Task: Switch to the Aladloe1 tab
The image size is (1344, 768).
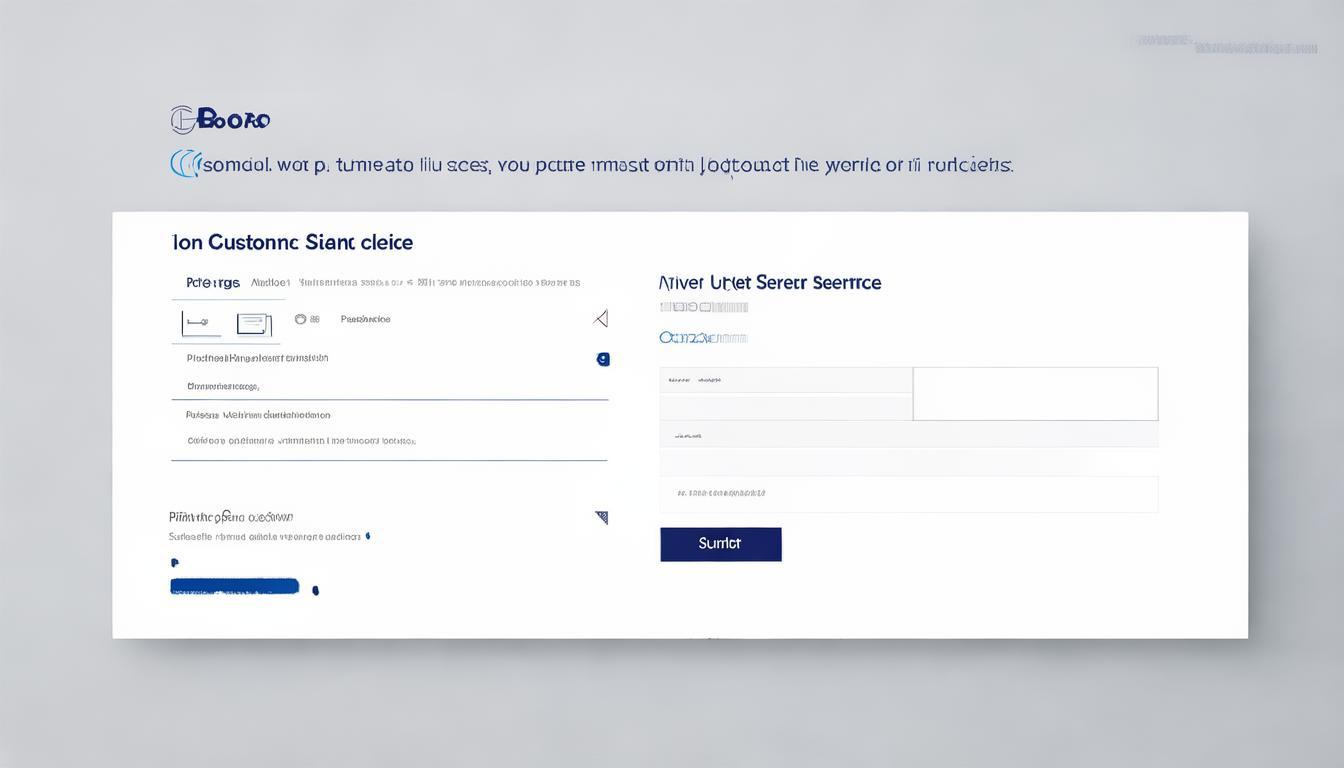Action: pyautogui.click(x=270, y=283)
